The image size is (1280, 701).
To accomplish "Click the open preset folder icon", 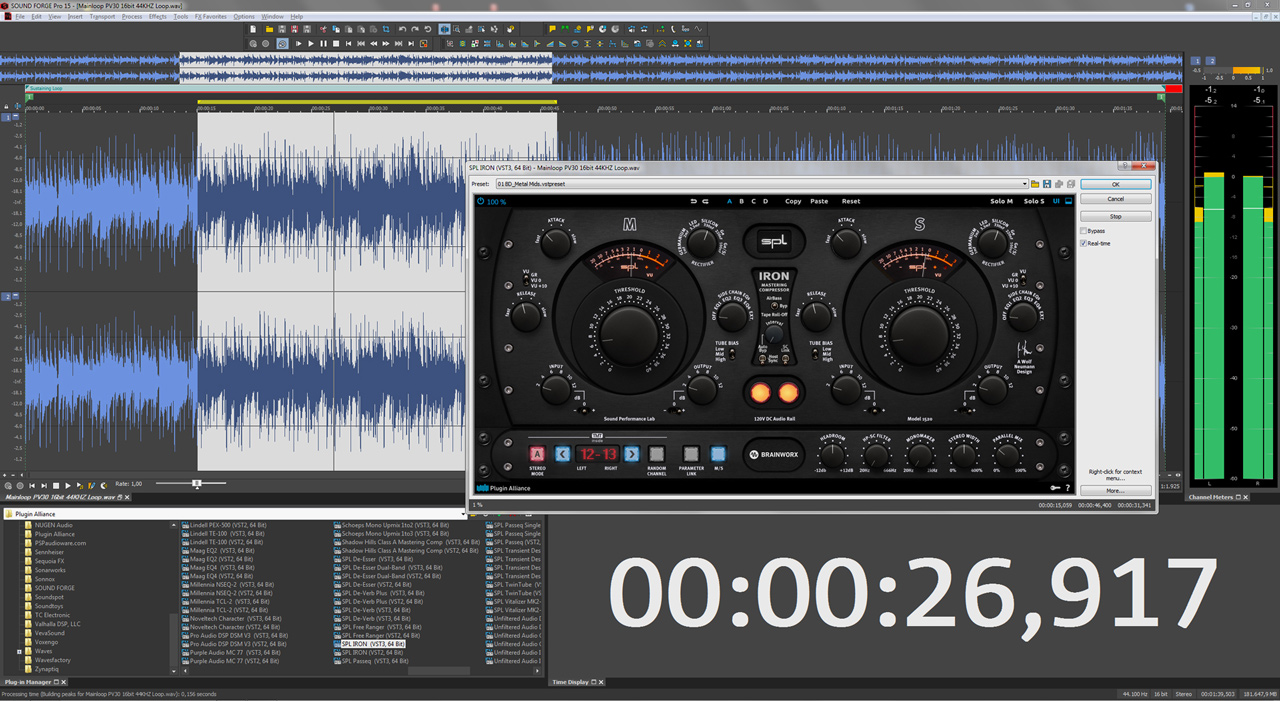I will (x=1035, y=184).
